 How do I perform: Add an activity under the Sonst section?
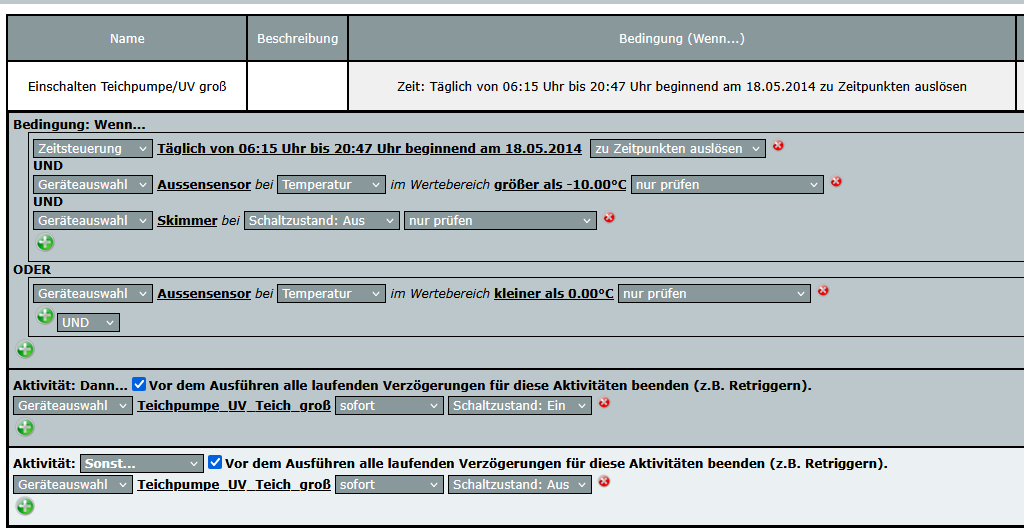point(25,506)
